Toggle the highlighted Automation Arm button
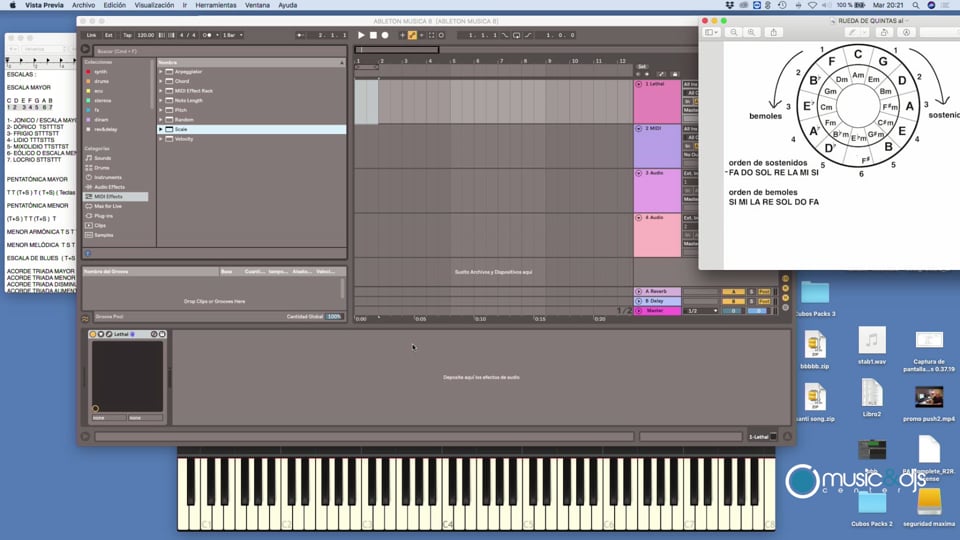Viewport: 960px width, 540px height. point(412,36)
